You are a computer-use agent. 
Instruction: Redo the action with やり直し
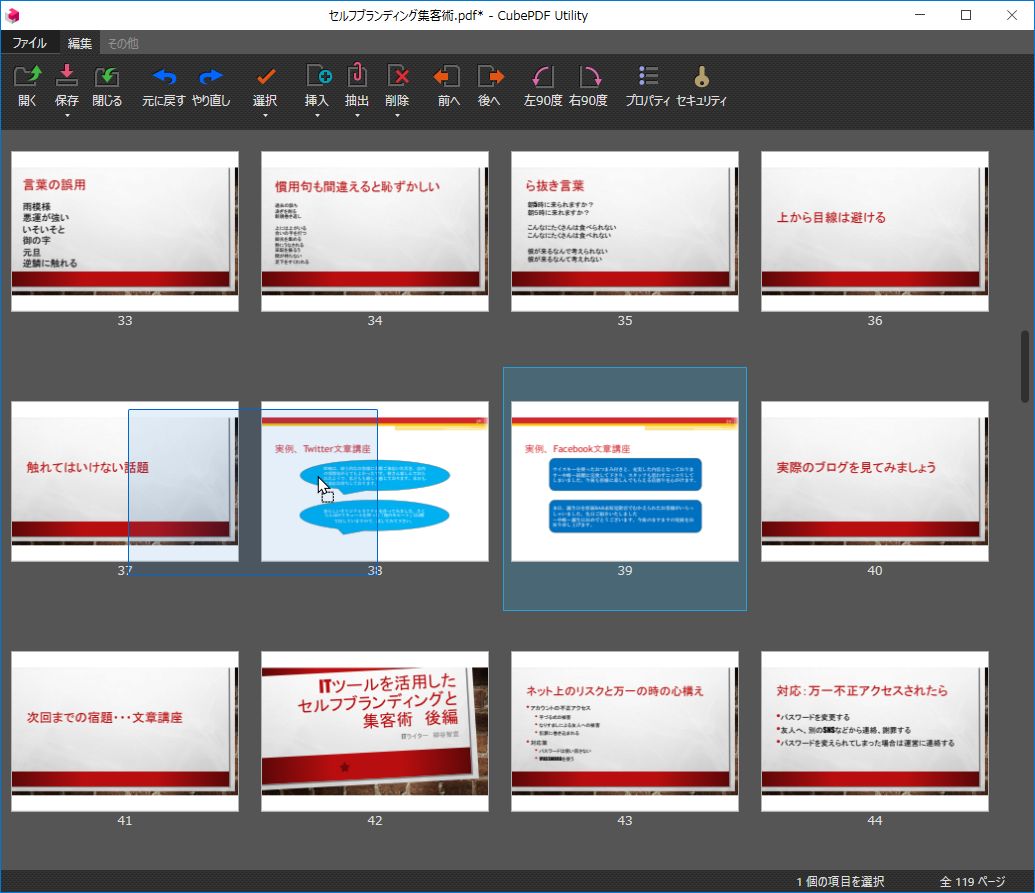(x=210, y=85)
